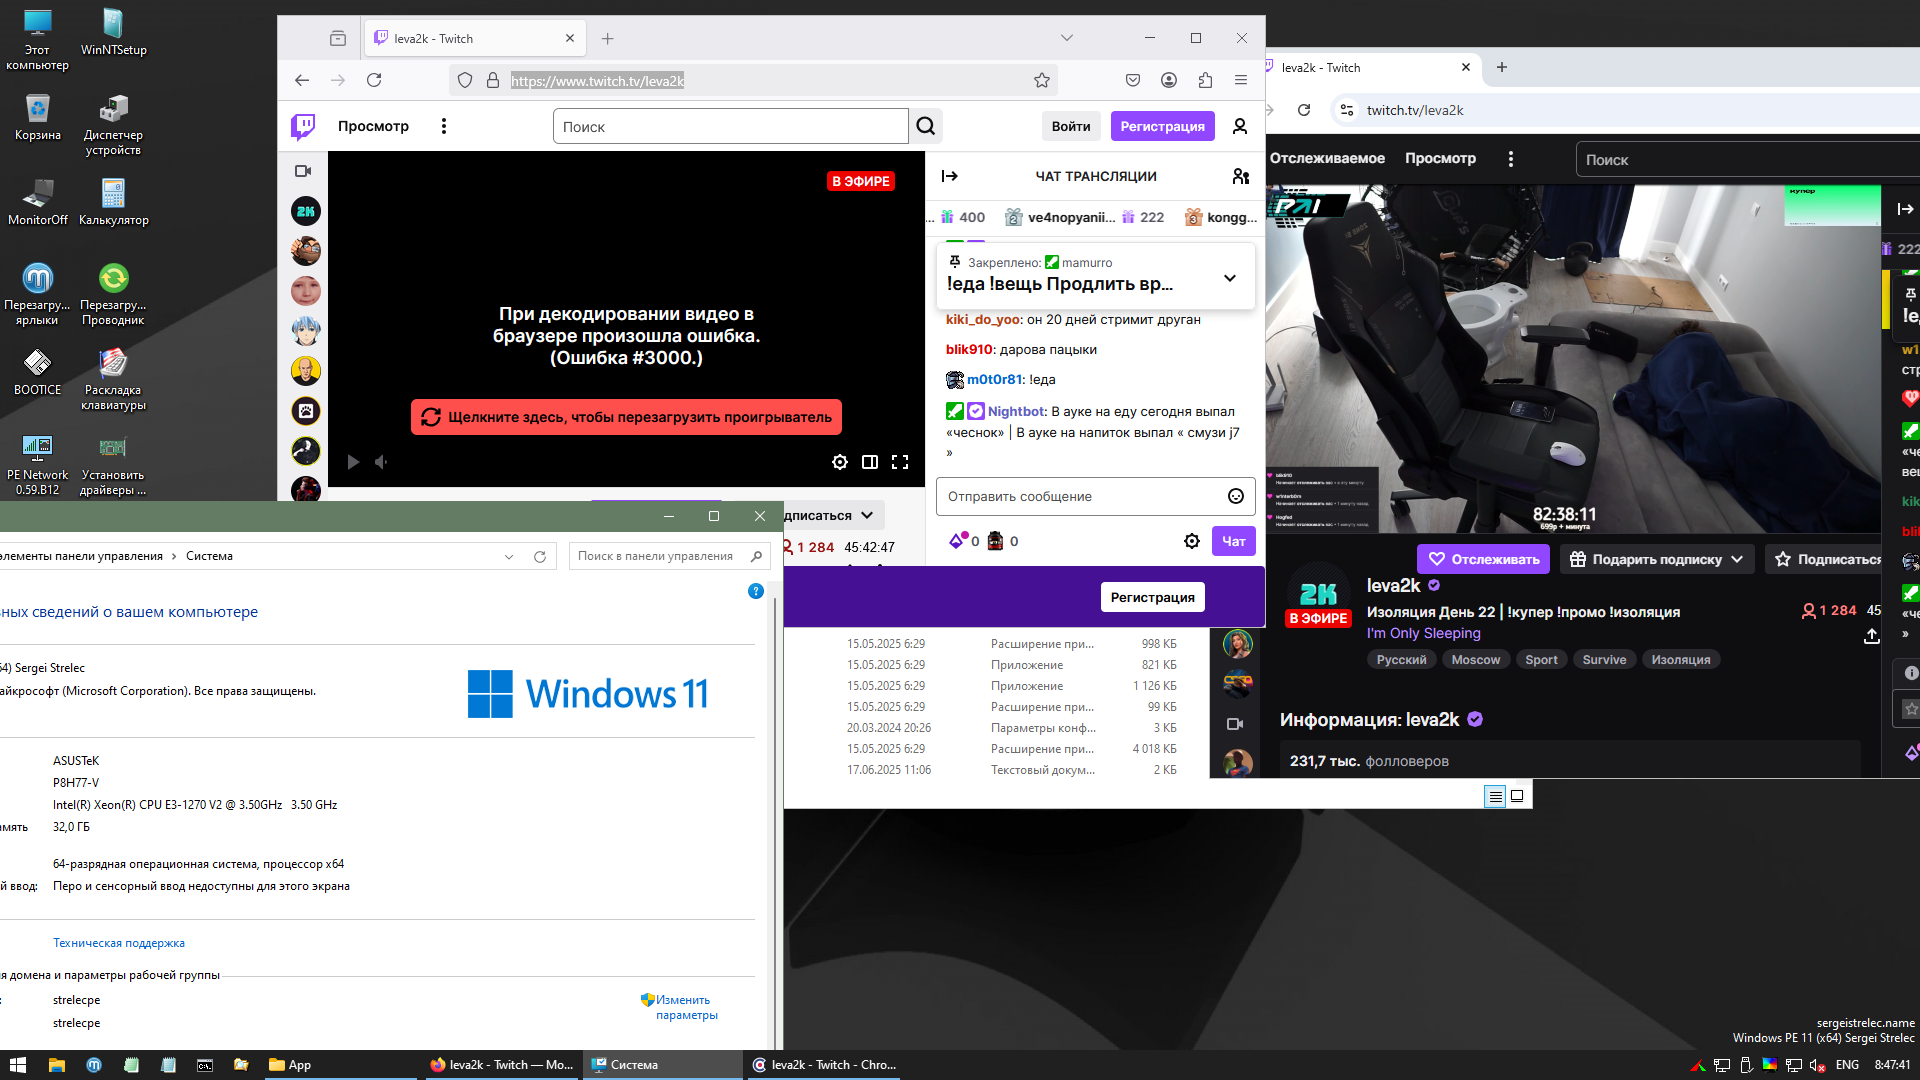Open Техническая поддержка link
This screenshot has width=1920, height=1080.
pos(118,943)
